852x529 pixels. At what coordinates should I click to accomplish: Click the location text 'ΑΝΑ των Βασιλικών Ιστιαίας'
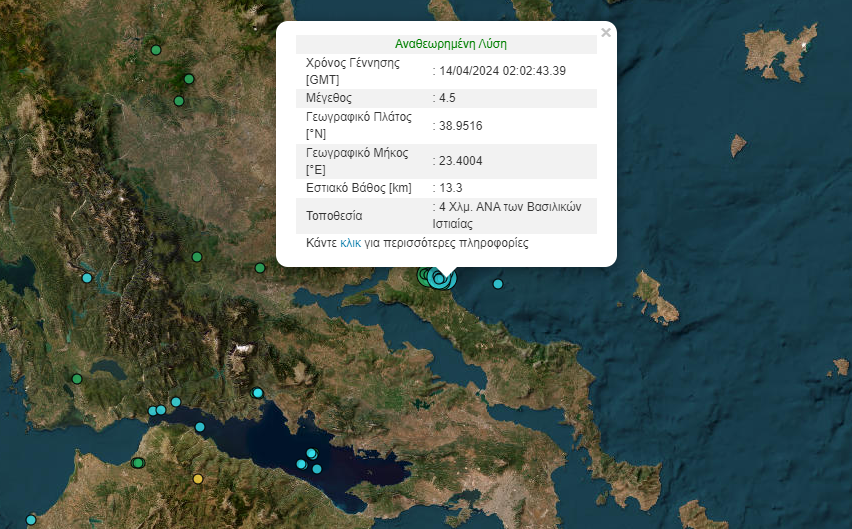tap(512, 215)
